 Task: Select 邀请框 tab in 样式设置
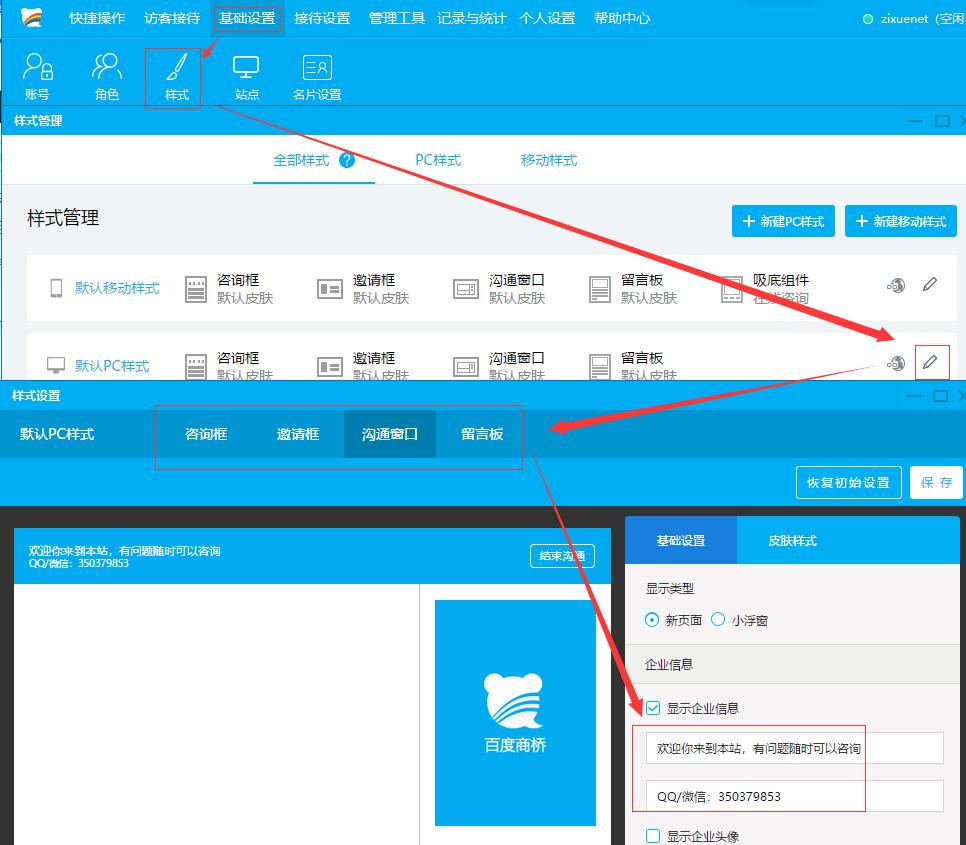pos(298,434)
